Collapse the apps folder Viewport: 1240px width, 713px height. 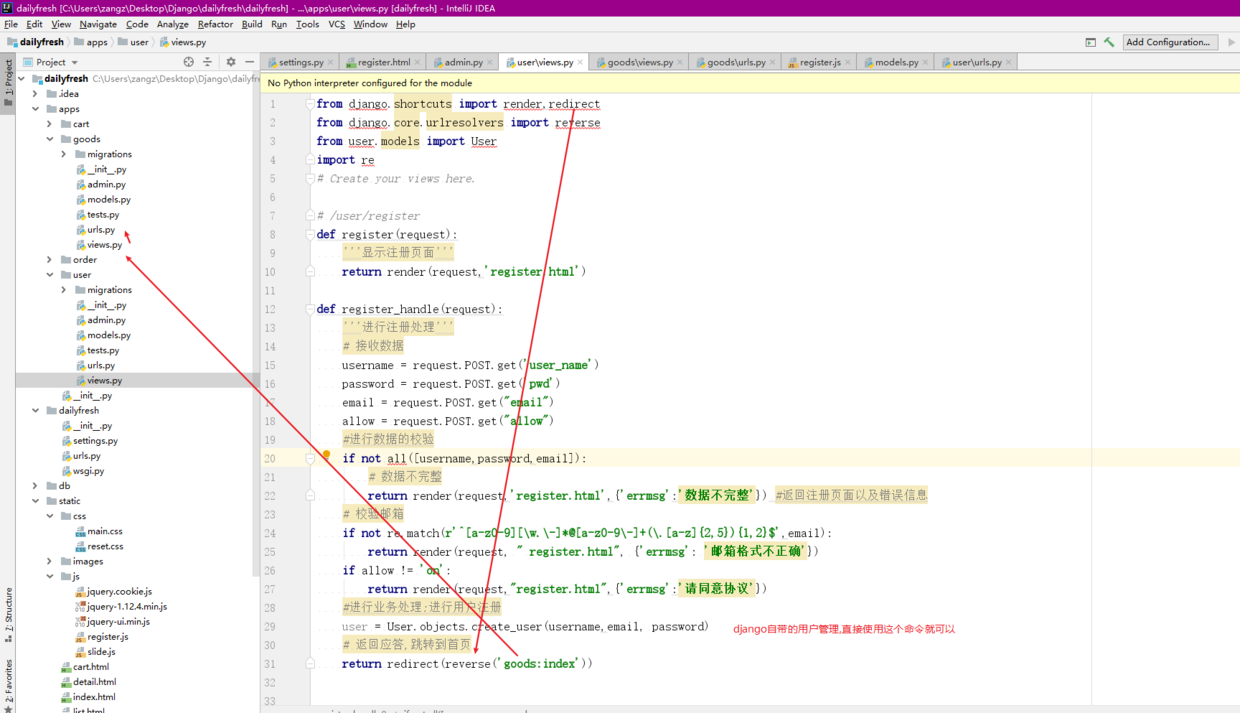(x=36, y=109)
